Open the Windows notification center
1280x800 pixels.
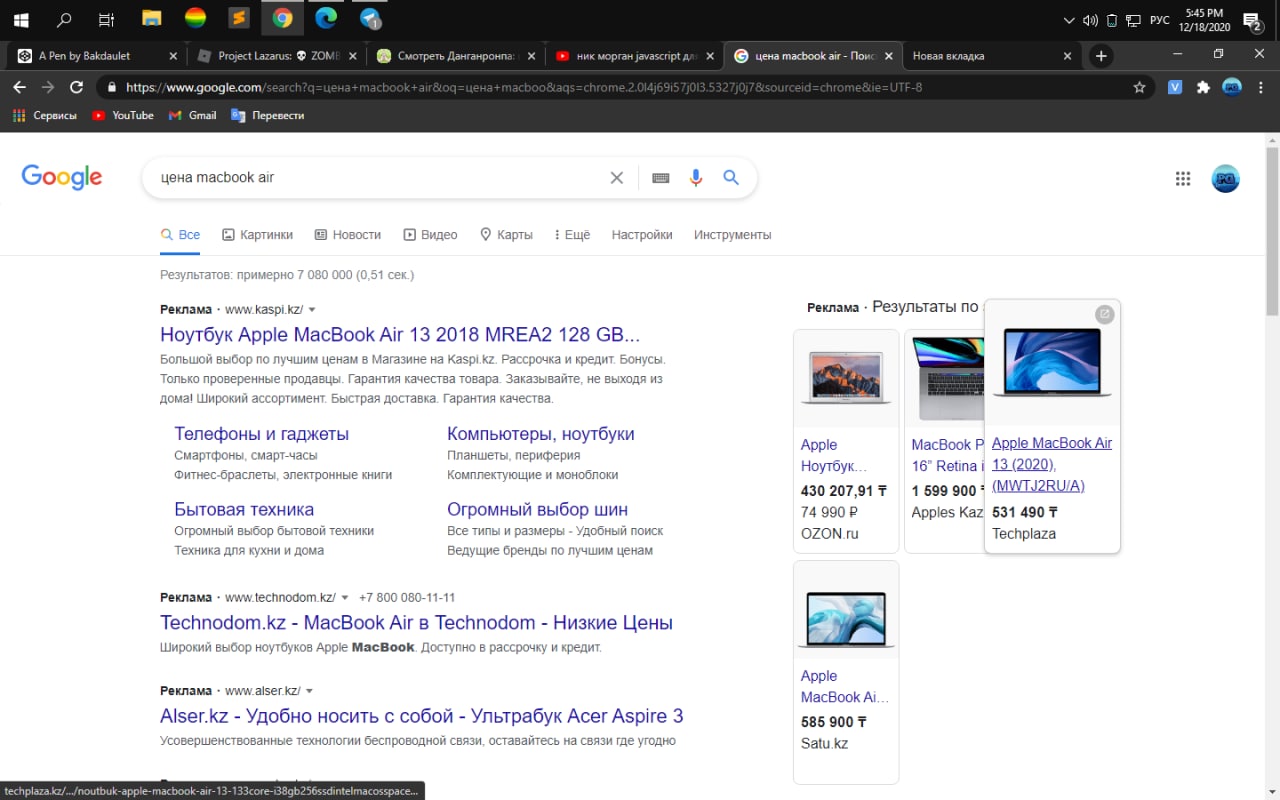[x=1252, y=20]
